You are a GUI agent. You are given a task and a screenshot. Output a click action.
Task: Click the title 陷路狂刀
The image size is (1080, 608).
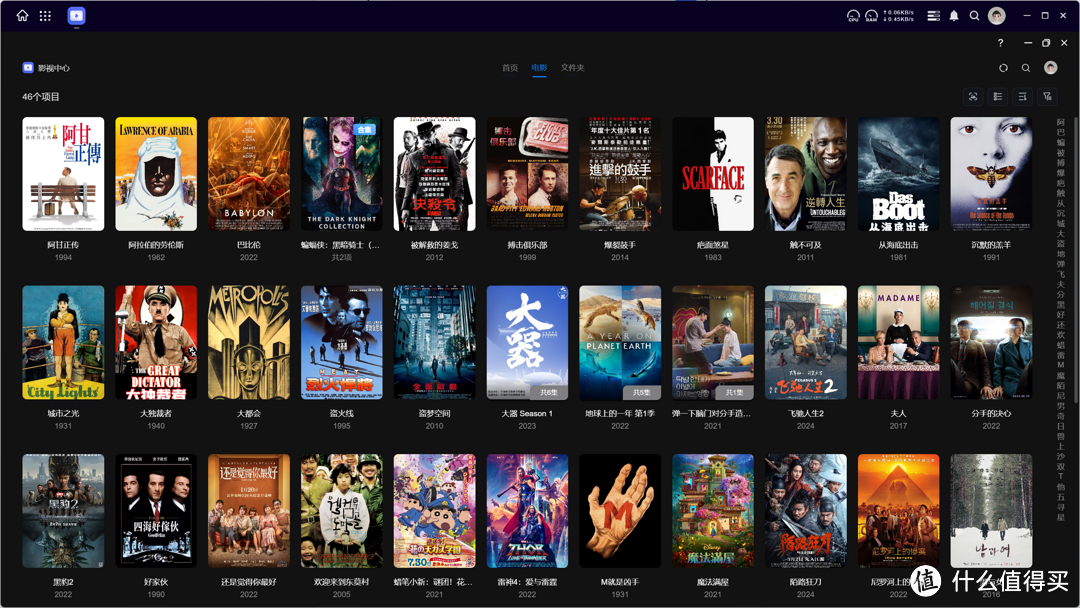(806, 582)
